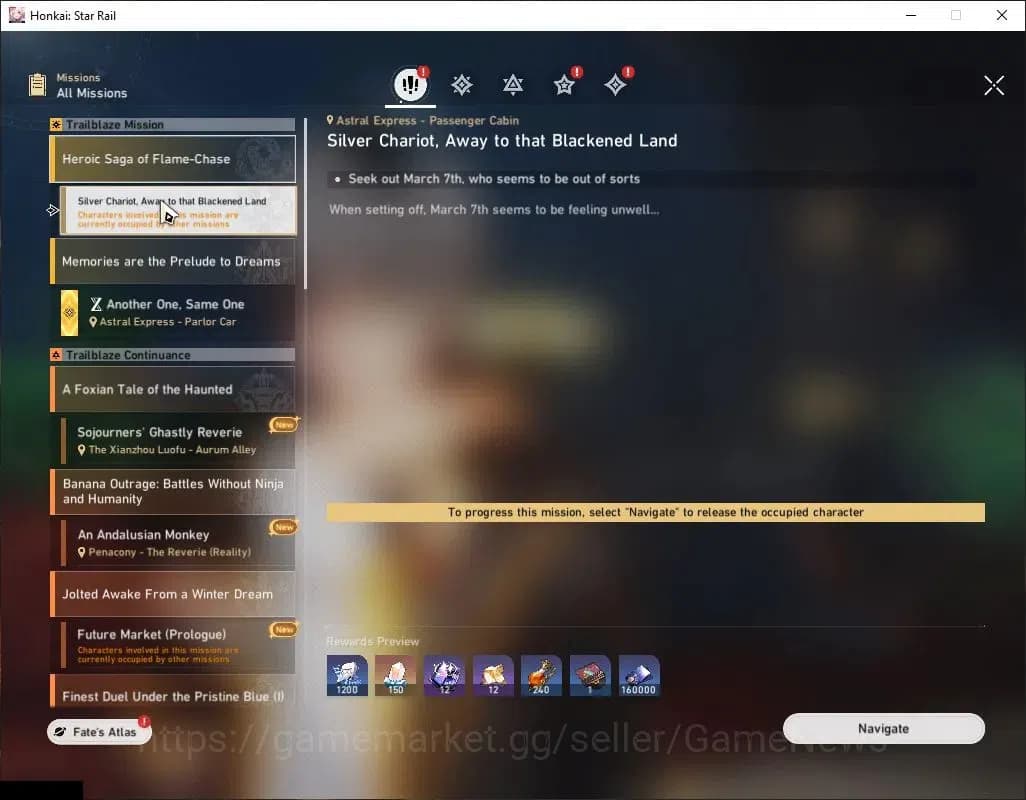Select Silver Chariot, Away to that Blackened Land

pos(178,211)
